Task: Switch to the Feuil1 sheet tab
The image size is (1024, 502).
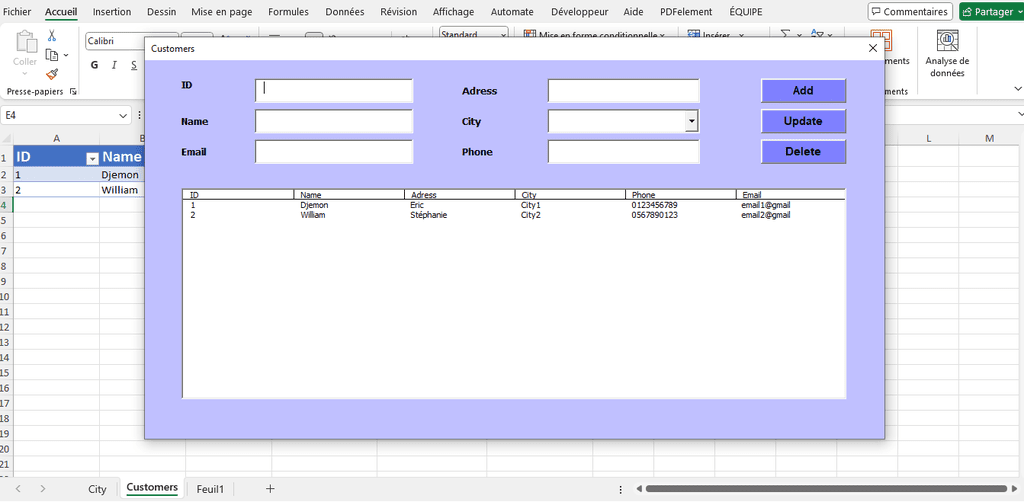Action: (x=210, y=489)
